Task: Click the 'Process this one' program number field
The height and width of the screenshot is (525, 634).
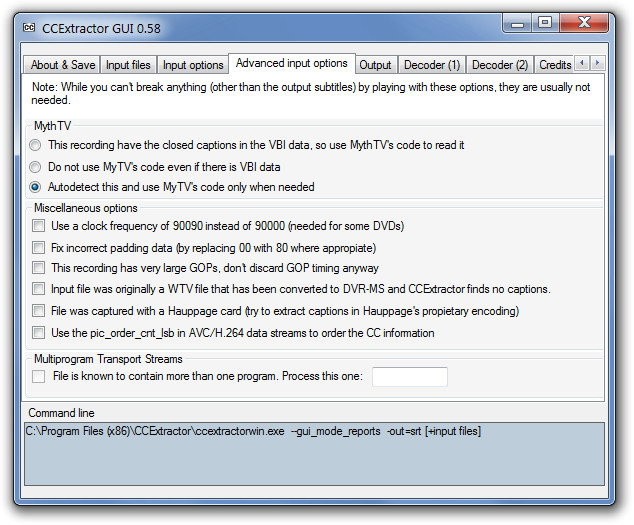Action: click(410, 377)
